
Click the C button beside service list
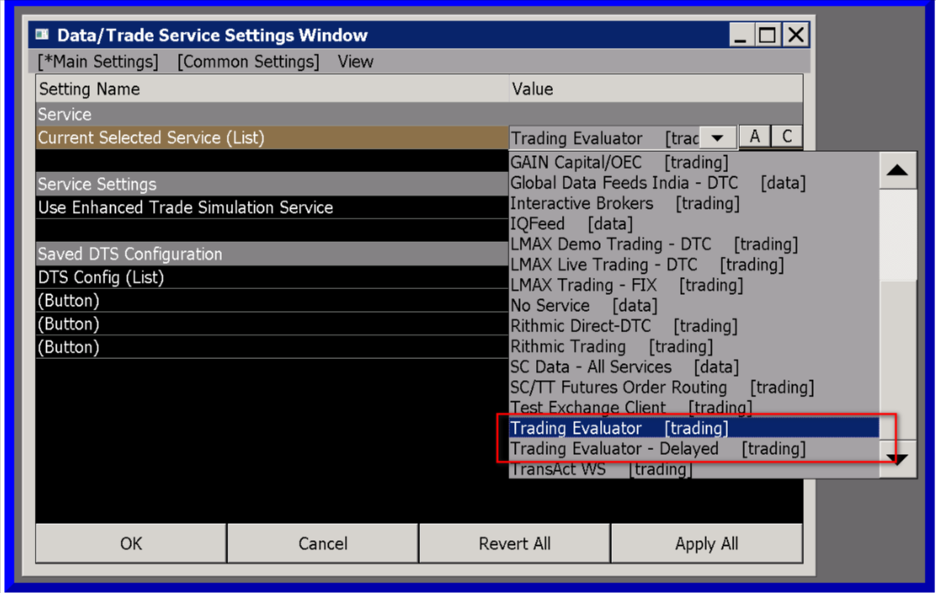point(787,137)
